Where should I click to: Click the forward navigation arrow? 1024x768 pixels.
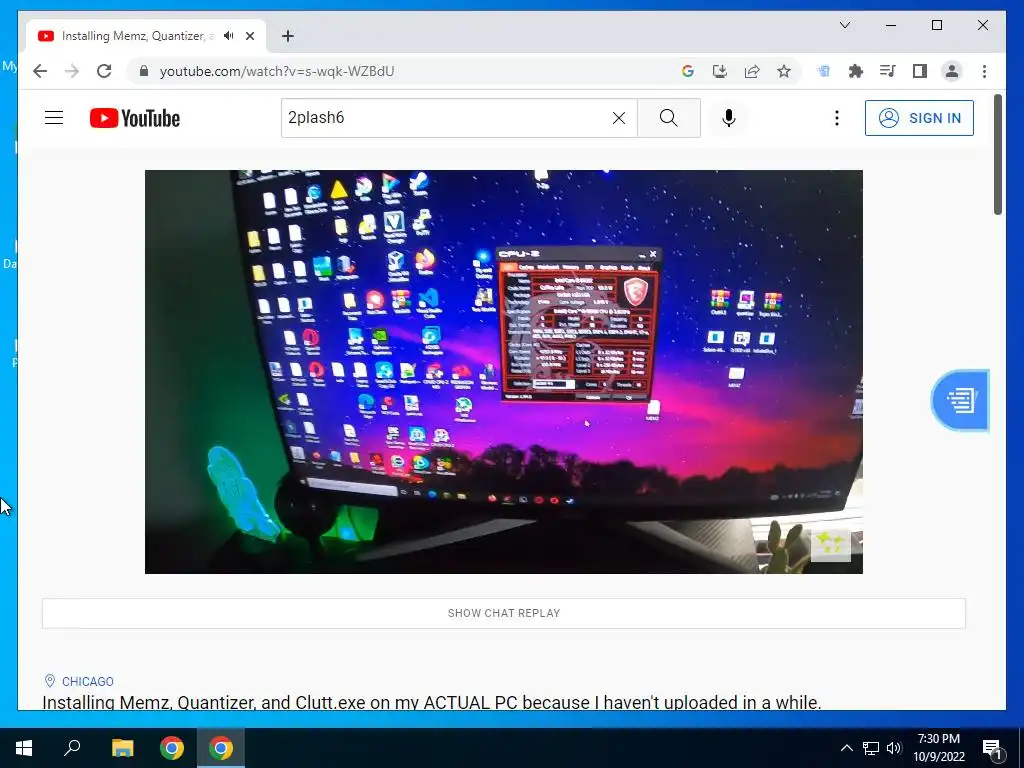[x=72, y=71]
